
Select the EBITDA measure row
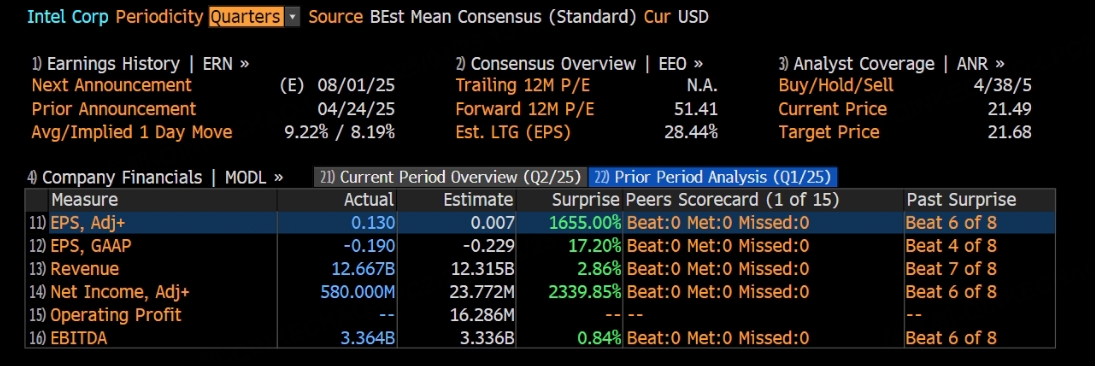pyautogui.click(x=540, y=338)
